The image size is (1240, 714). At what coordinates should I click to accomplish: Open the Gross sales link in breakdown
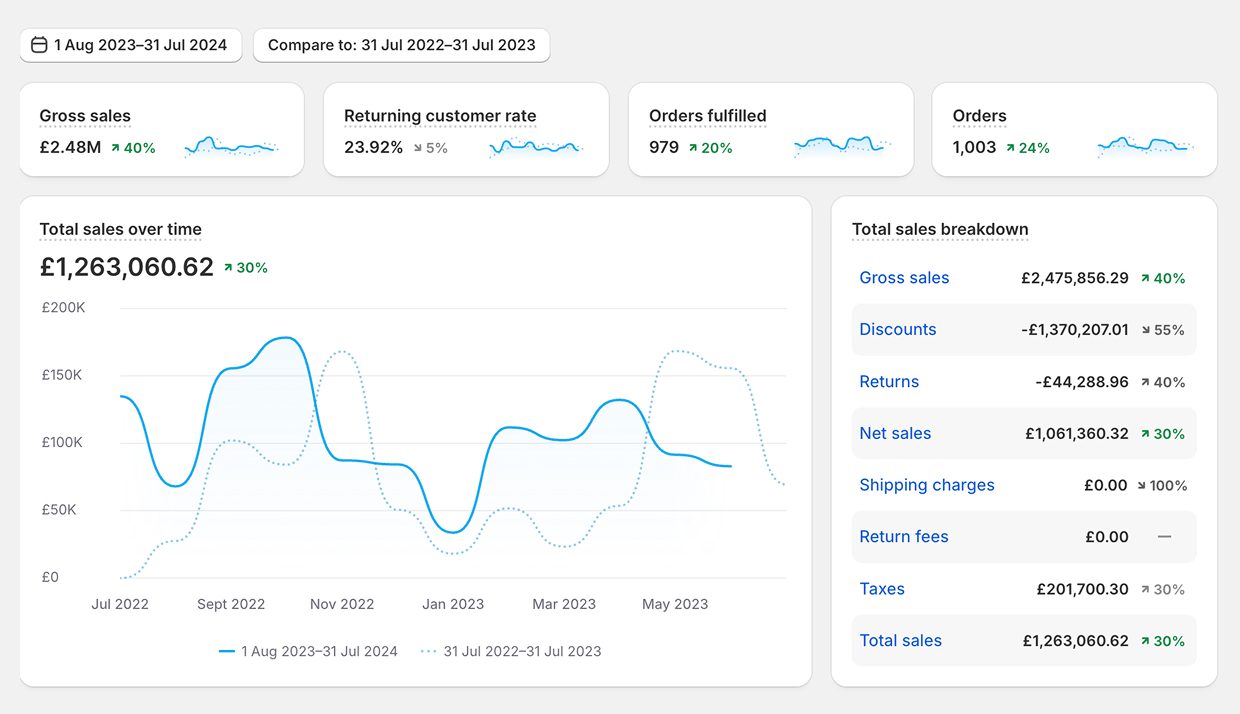click(x=904, y=278)
